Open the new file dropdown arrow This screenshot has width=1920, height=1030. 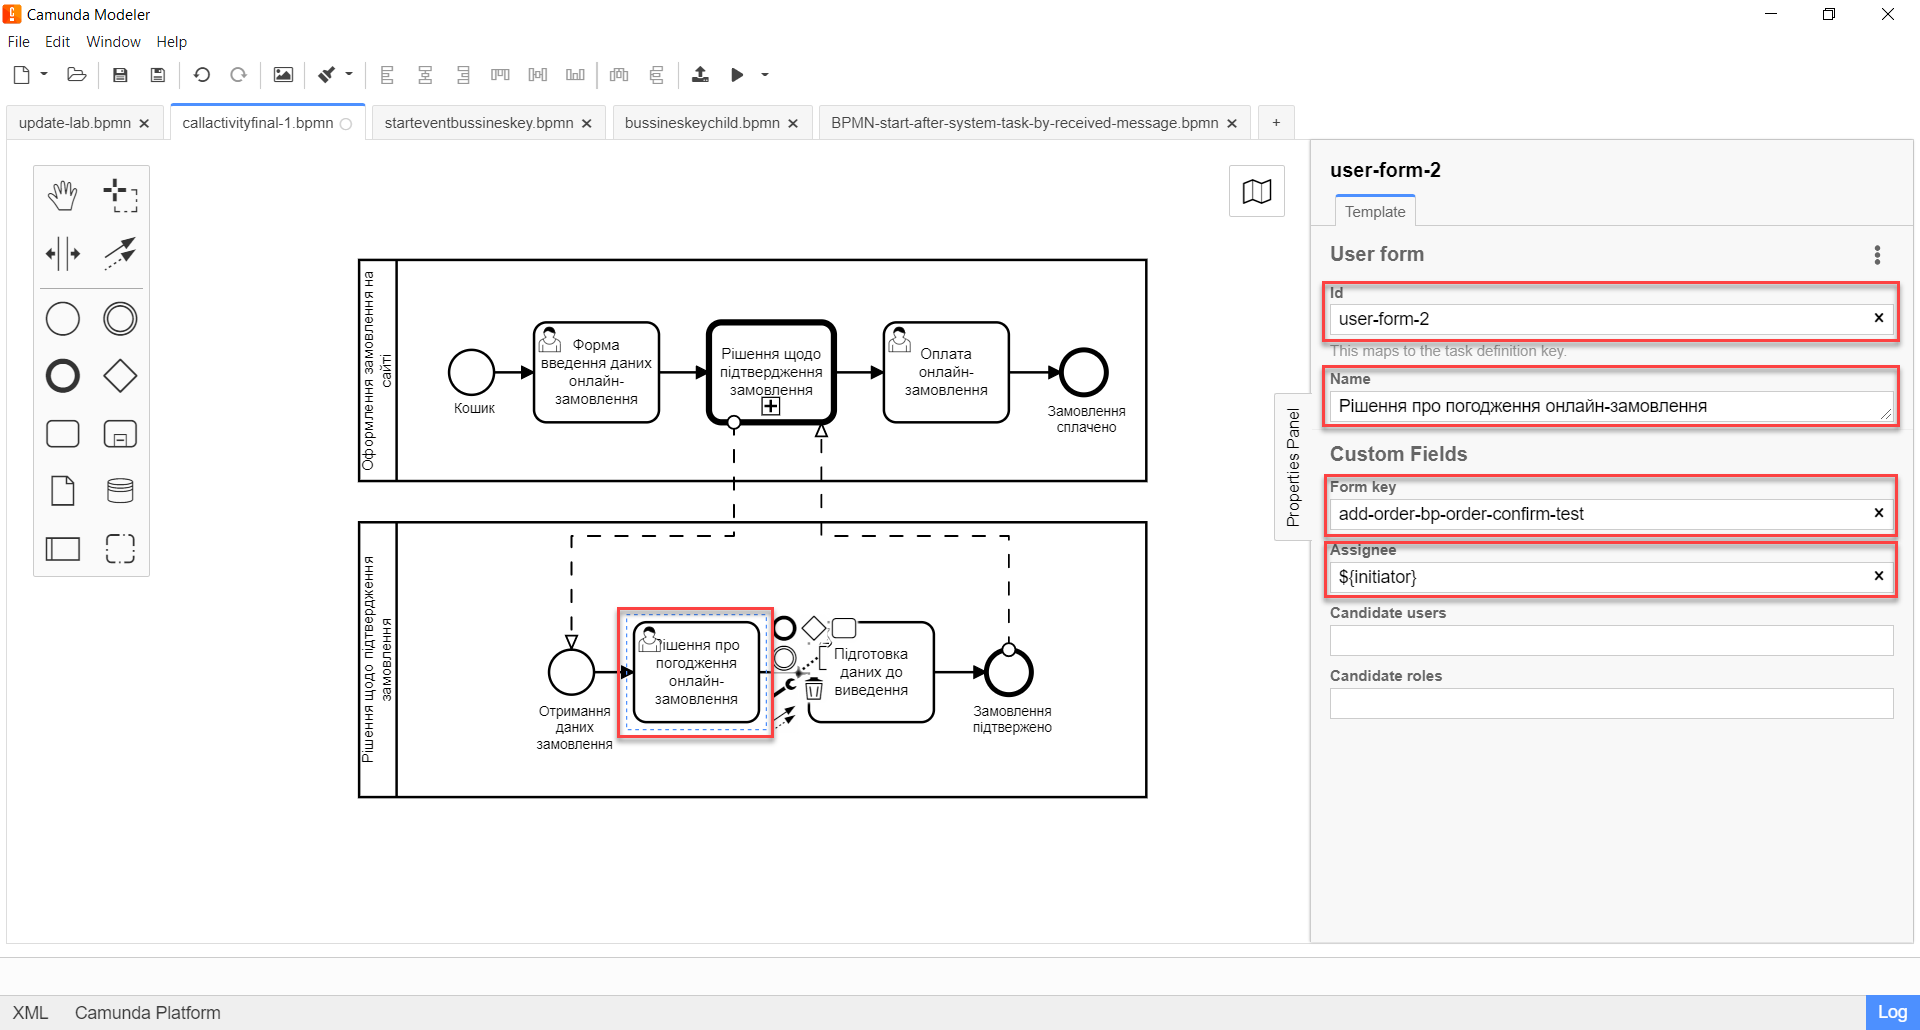click(44, 74)
